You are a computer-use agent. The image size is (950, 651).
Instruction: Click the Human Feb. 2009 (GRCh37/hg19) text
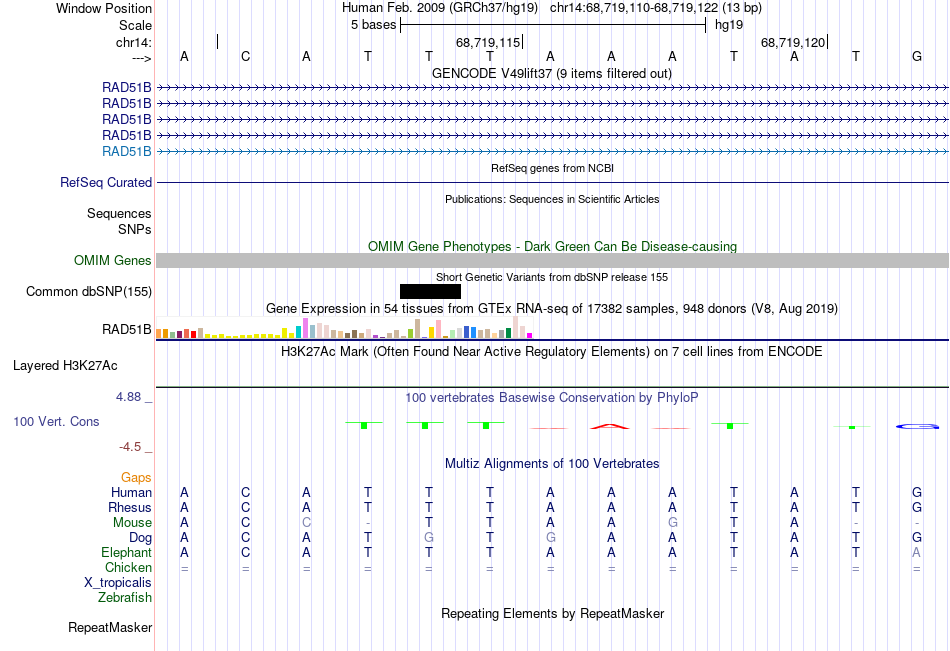click(440, 8)
